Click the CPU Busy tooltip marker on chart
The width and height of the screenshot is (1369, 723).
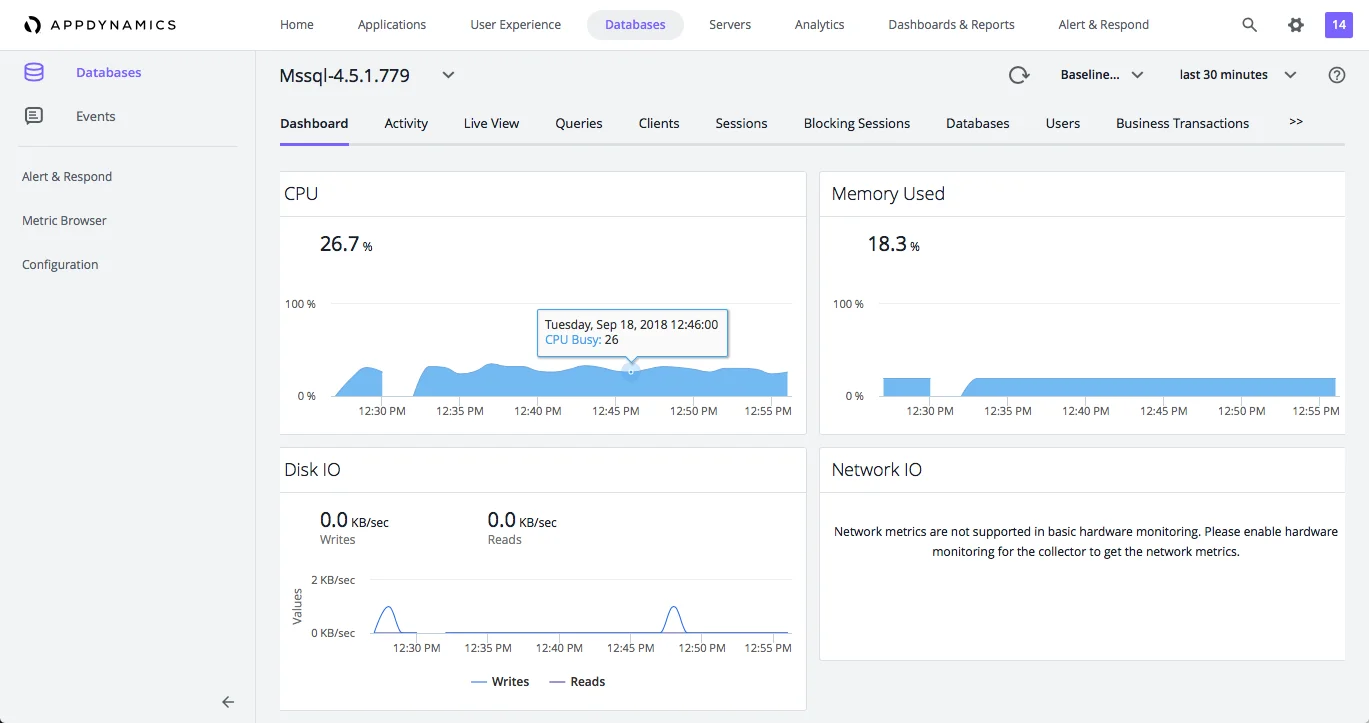630,371
